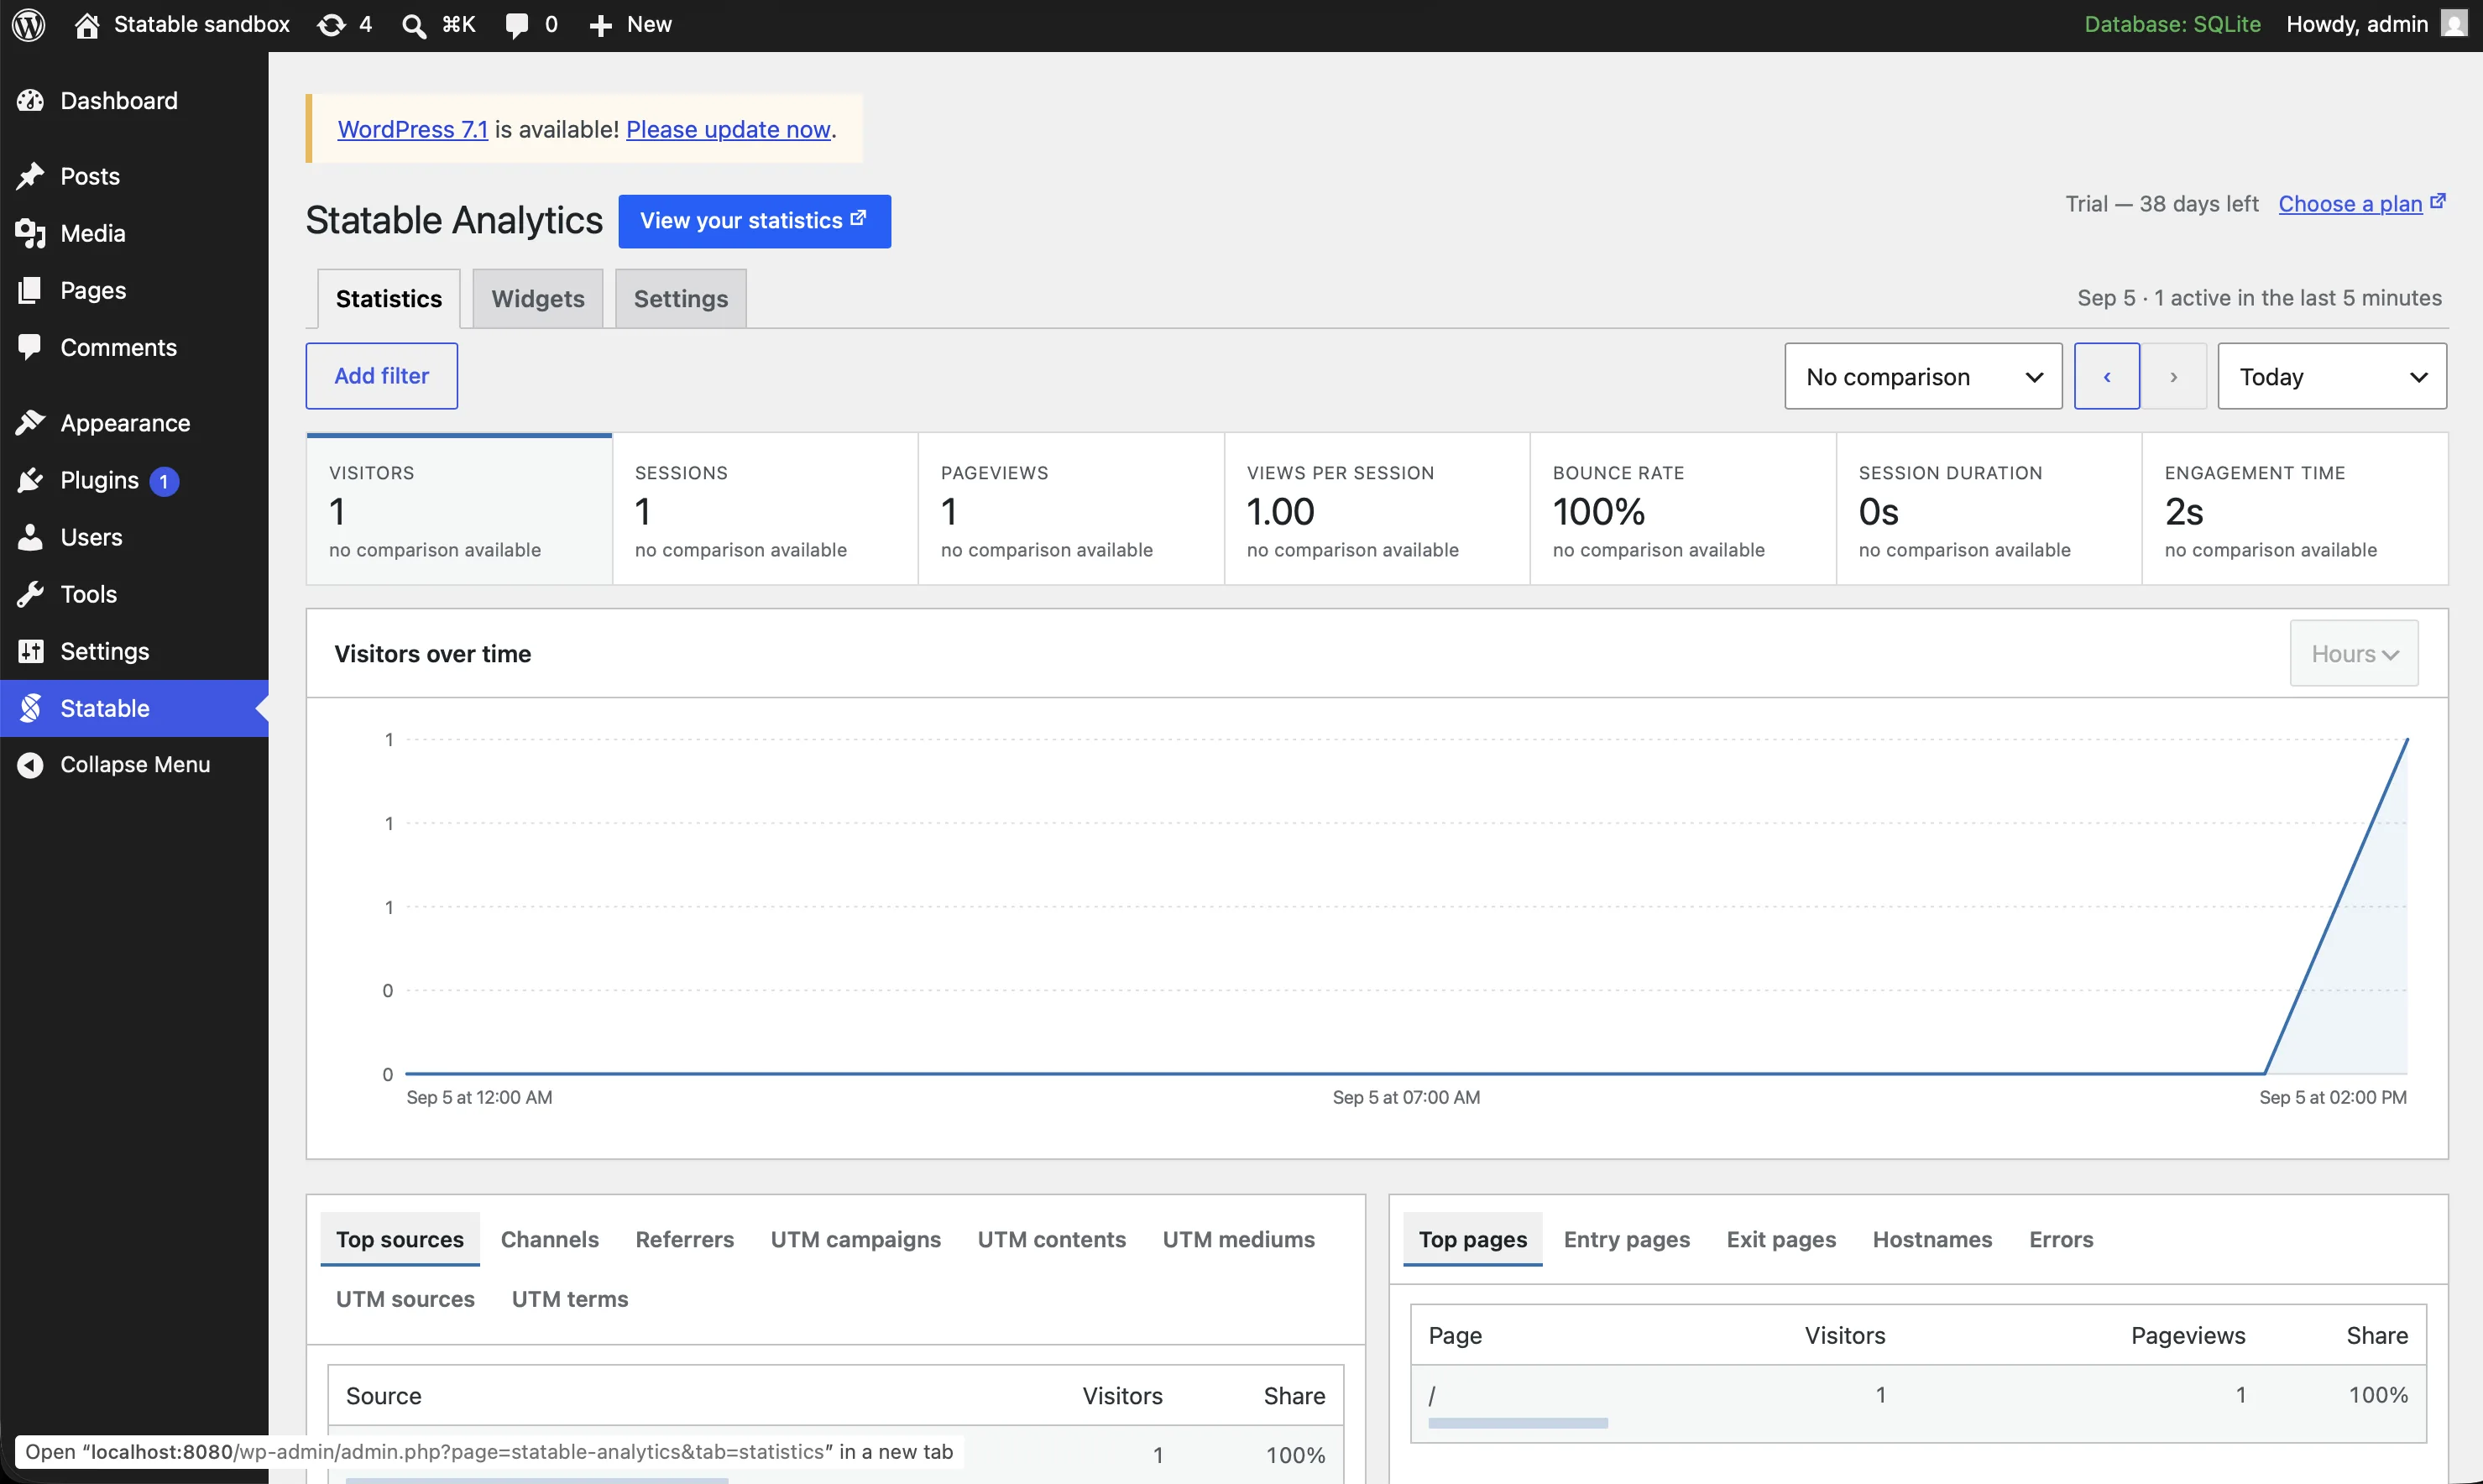
Task: Click external link icon beside Choose a plan
Action: 2438,202
